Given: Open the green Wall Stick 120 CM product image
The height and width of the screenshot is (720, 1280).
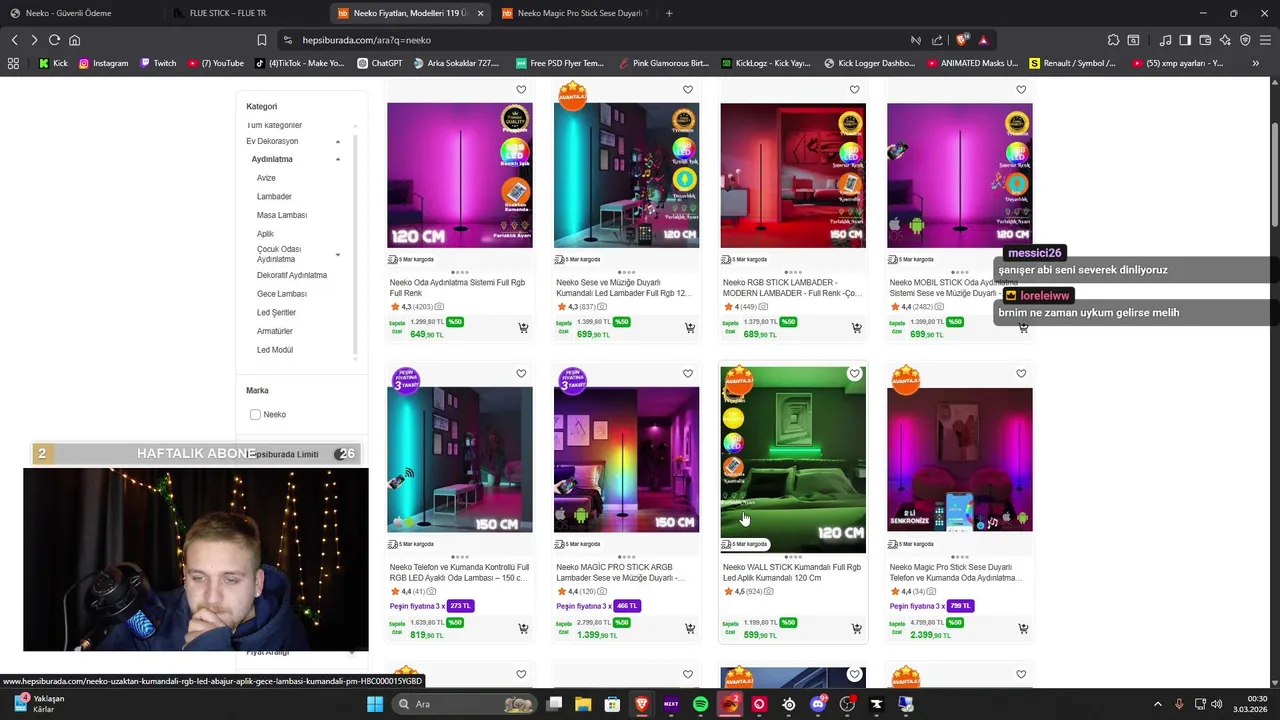Looking at the screenshot, I should [793, 458].
